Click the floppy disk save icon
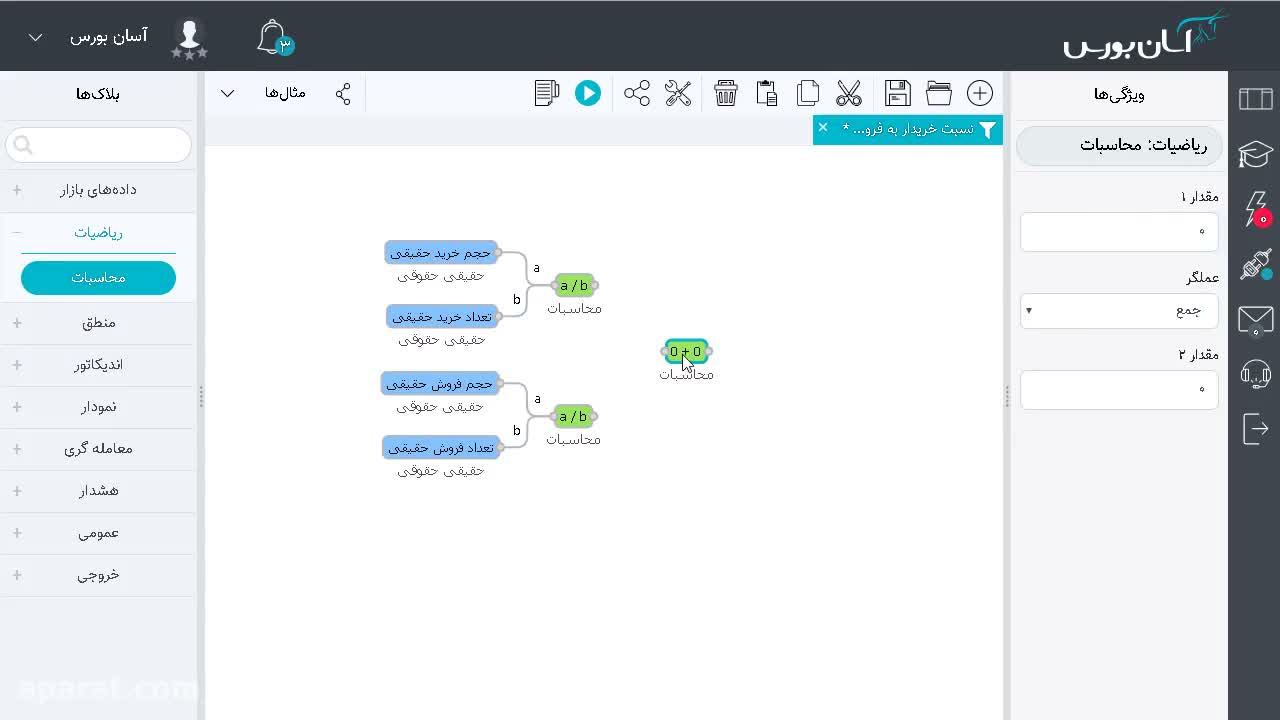The image size is (1280, 720). [898, 93]
